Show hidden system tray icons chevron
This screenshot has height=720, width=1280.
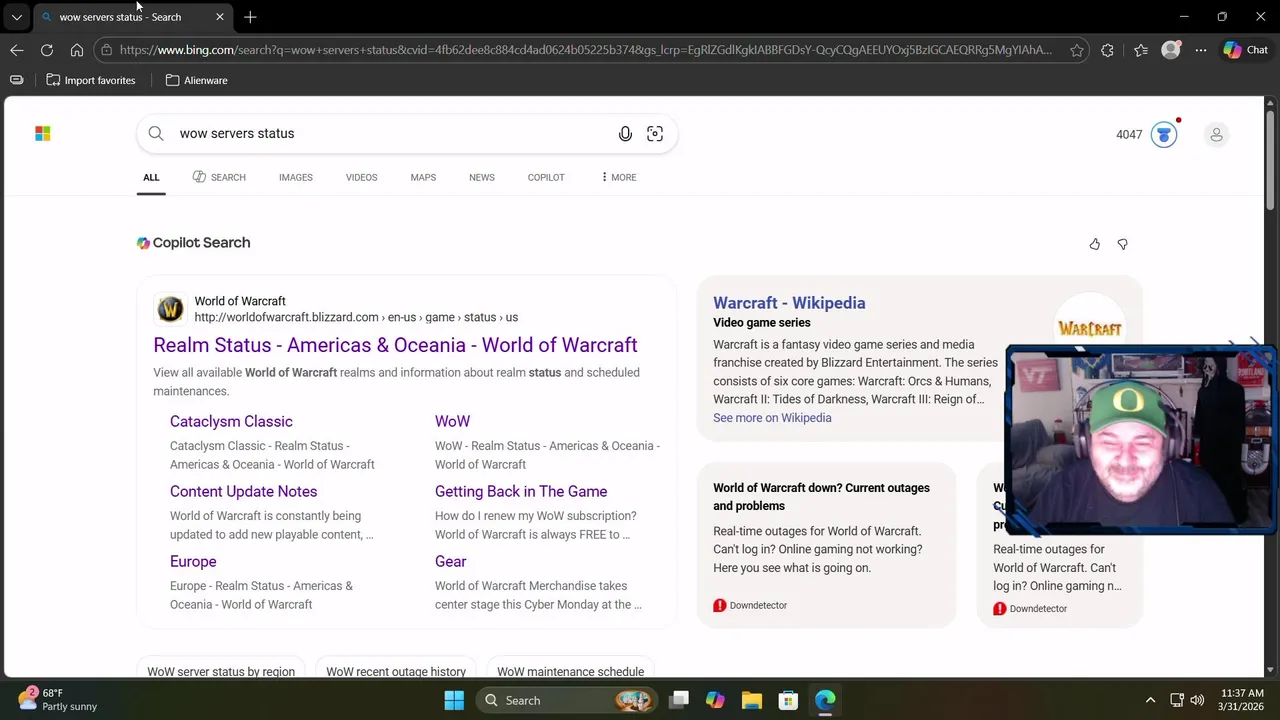[1150, 700]
